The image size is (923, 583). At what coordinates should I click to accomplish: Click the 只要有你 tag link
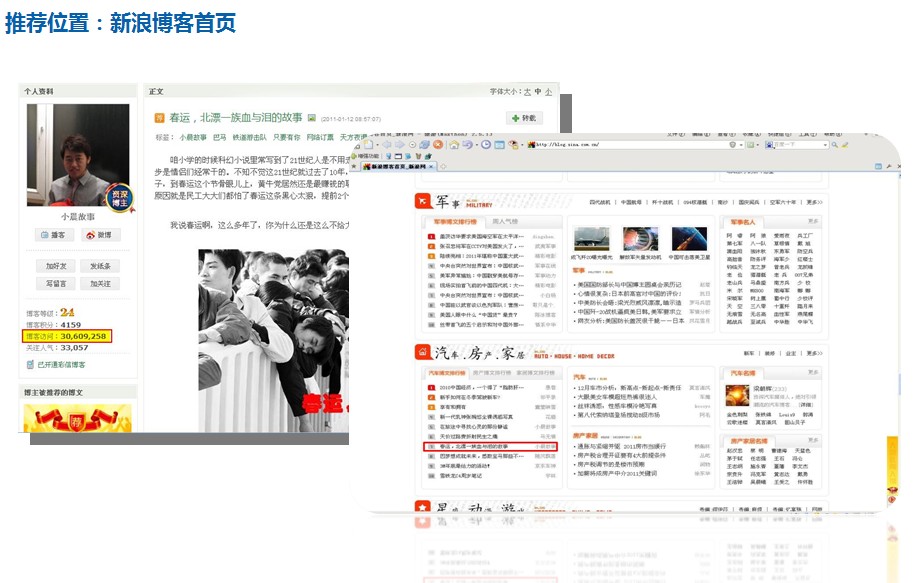click(x=287, y=137)
